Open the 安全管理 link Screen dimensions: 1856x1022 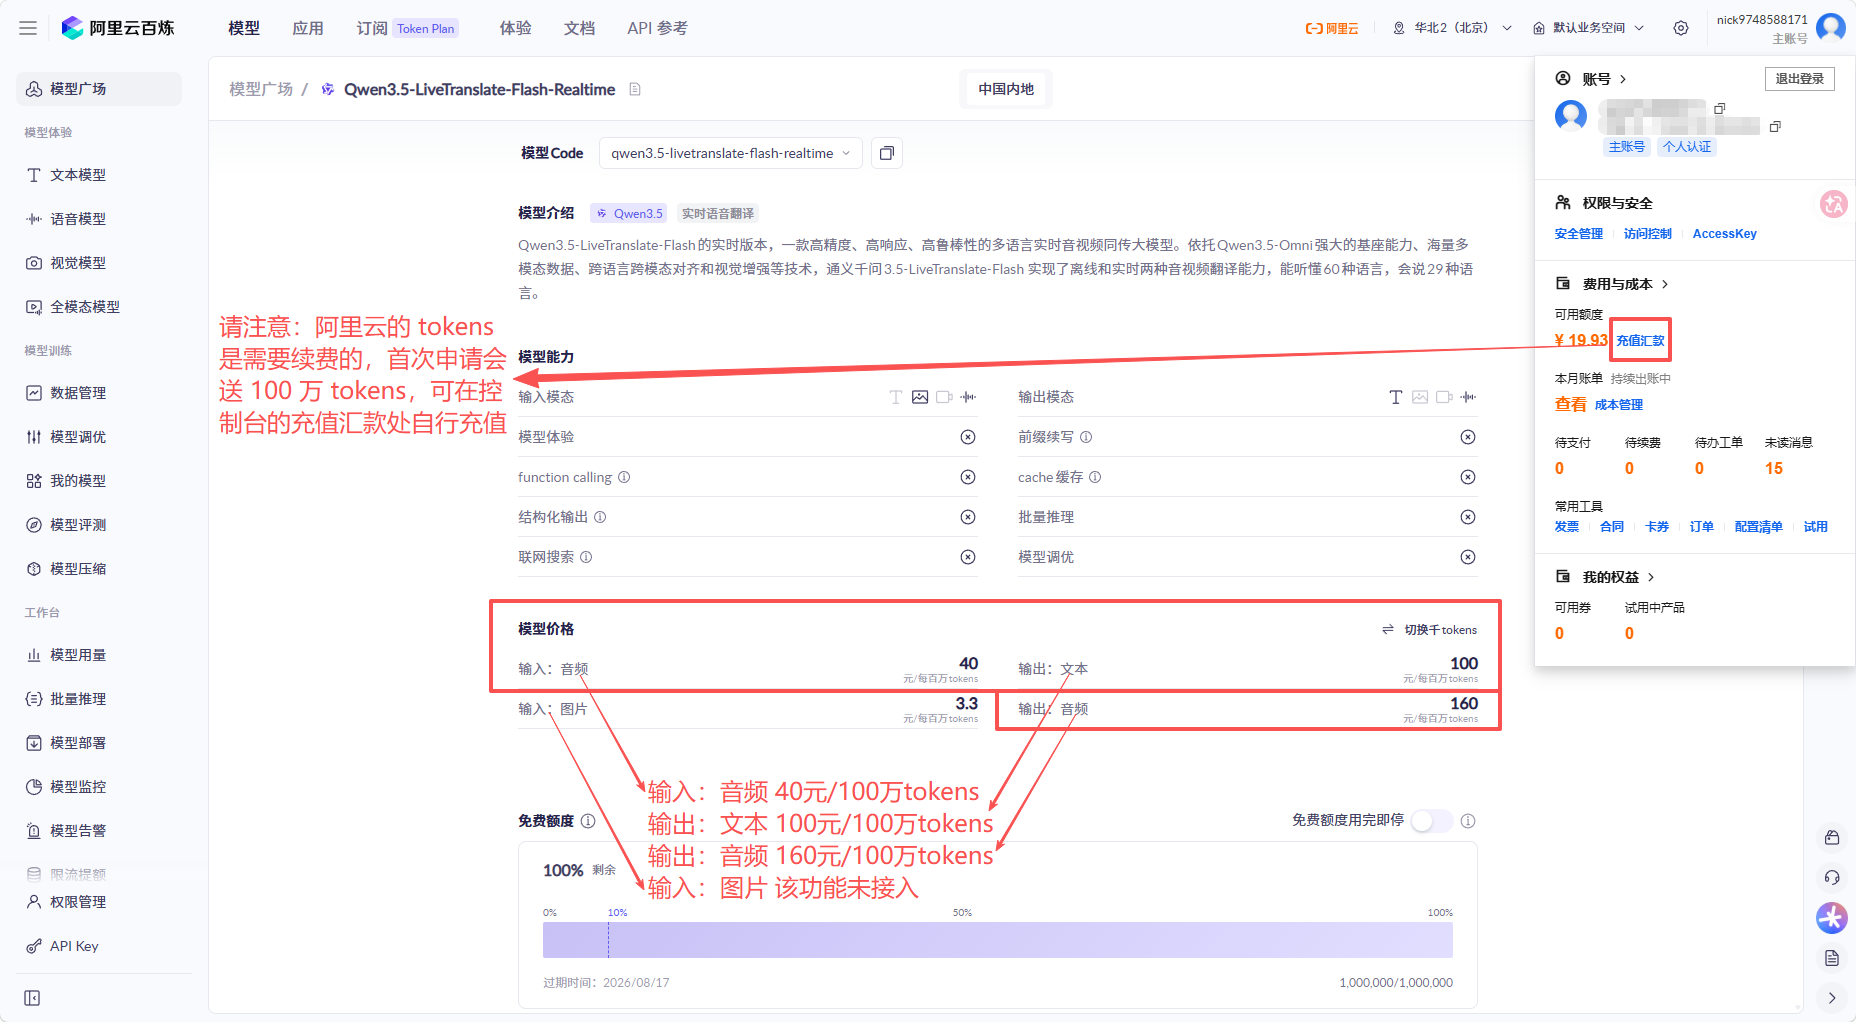click(x=1578, y=234)
